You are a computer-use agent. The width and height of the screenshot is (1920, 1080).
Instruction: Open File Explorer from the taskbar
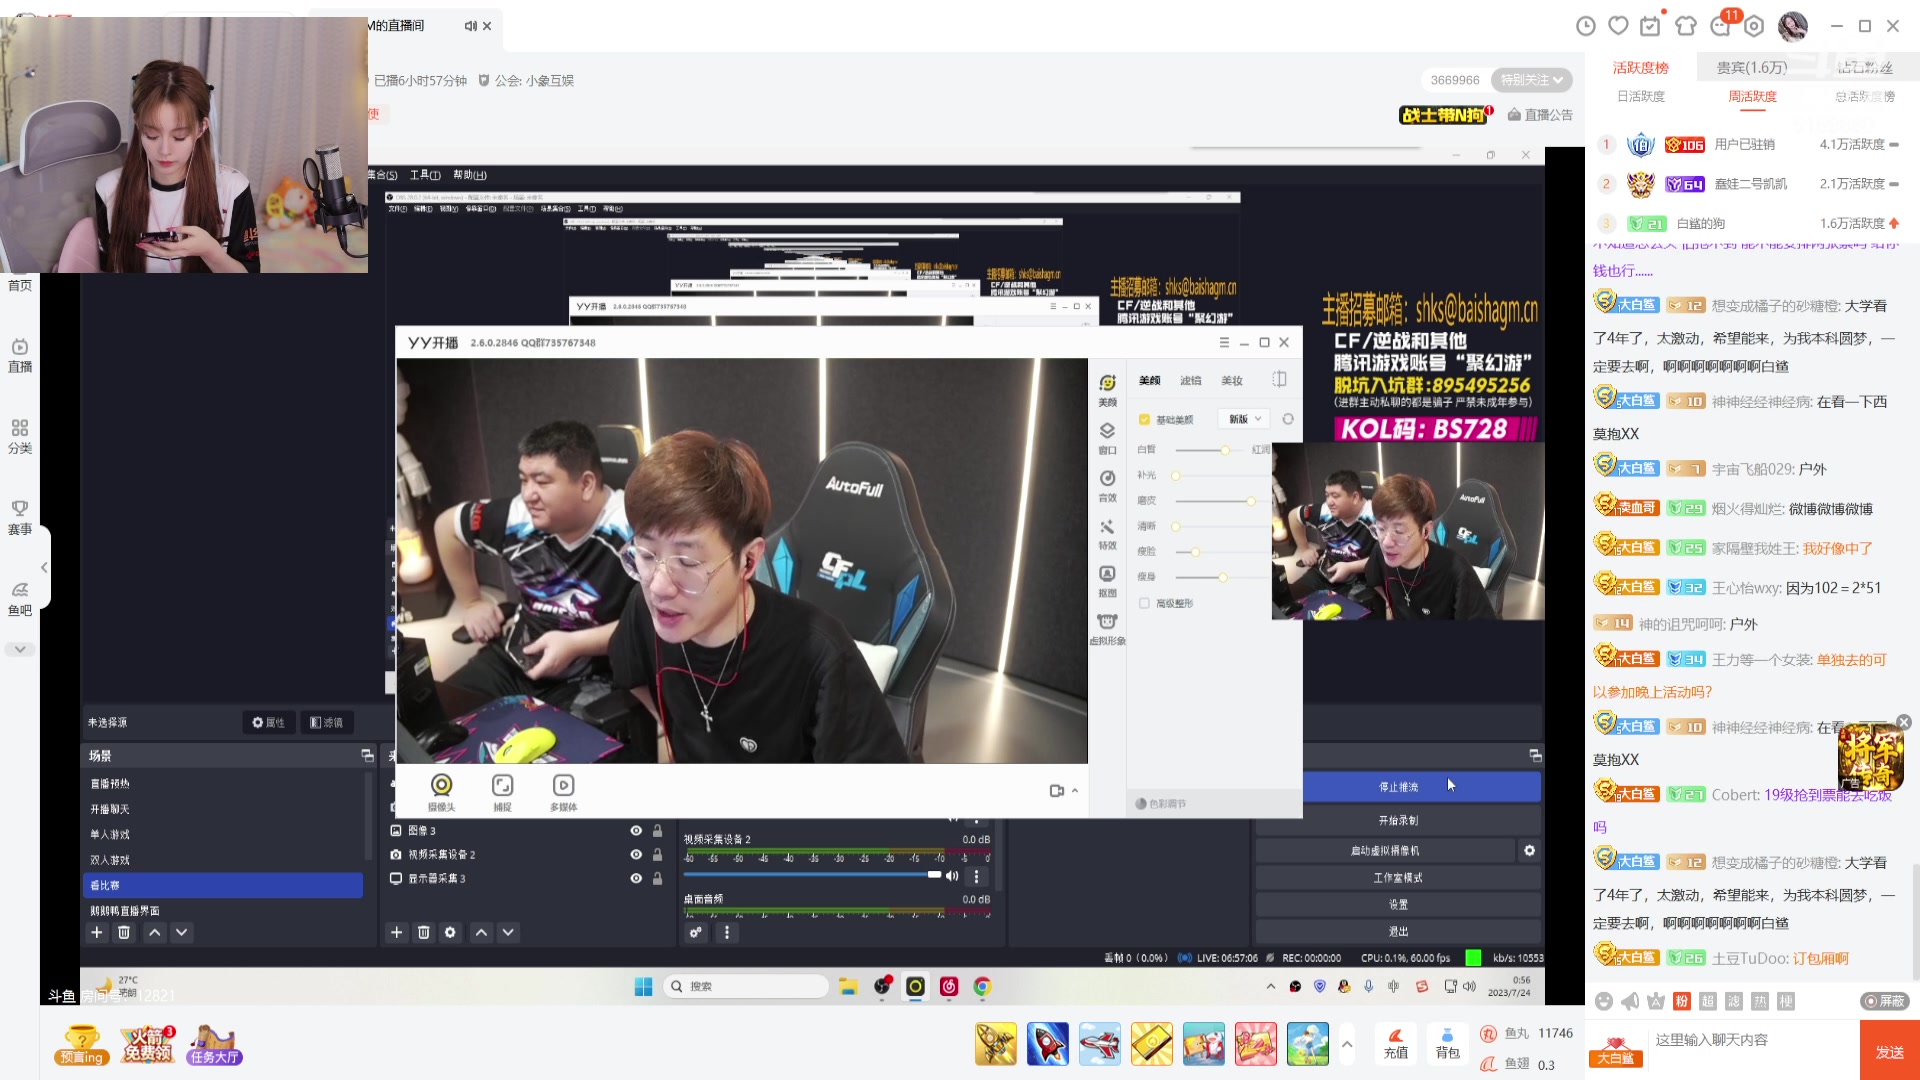[848, 987]
